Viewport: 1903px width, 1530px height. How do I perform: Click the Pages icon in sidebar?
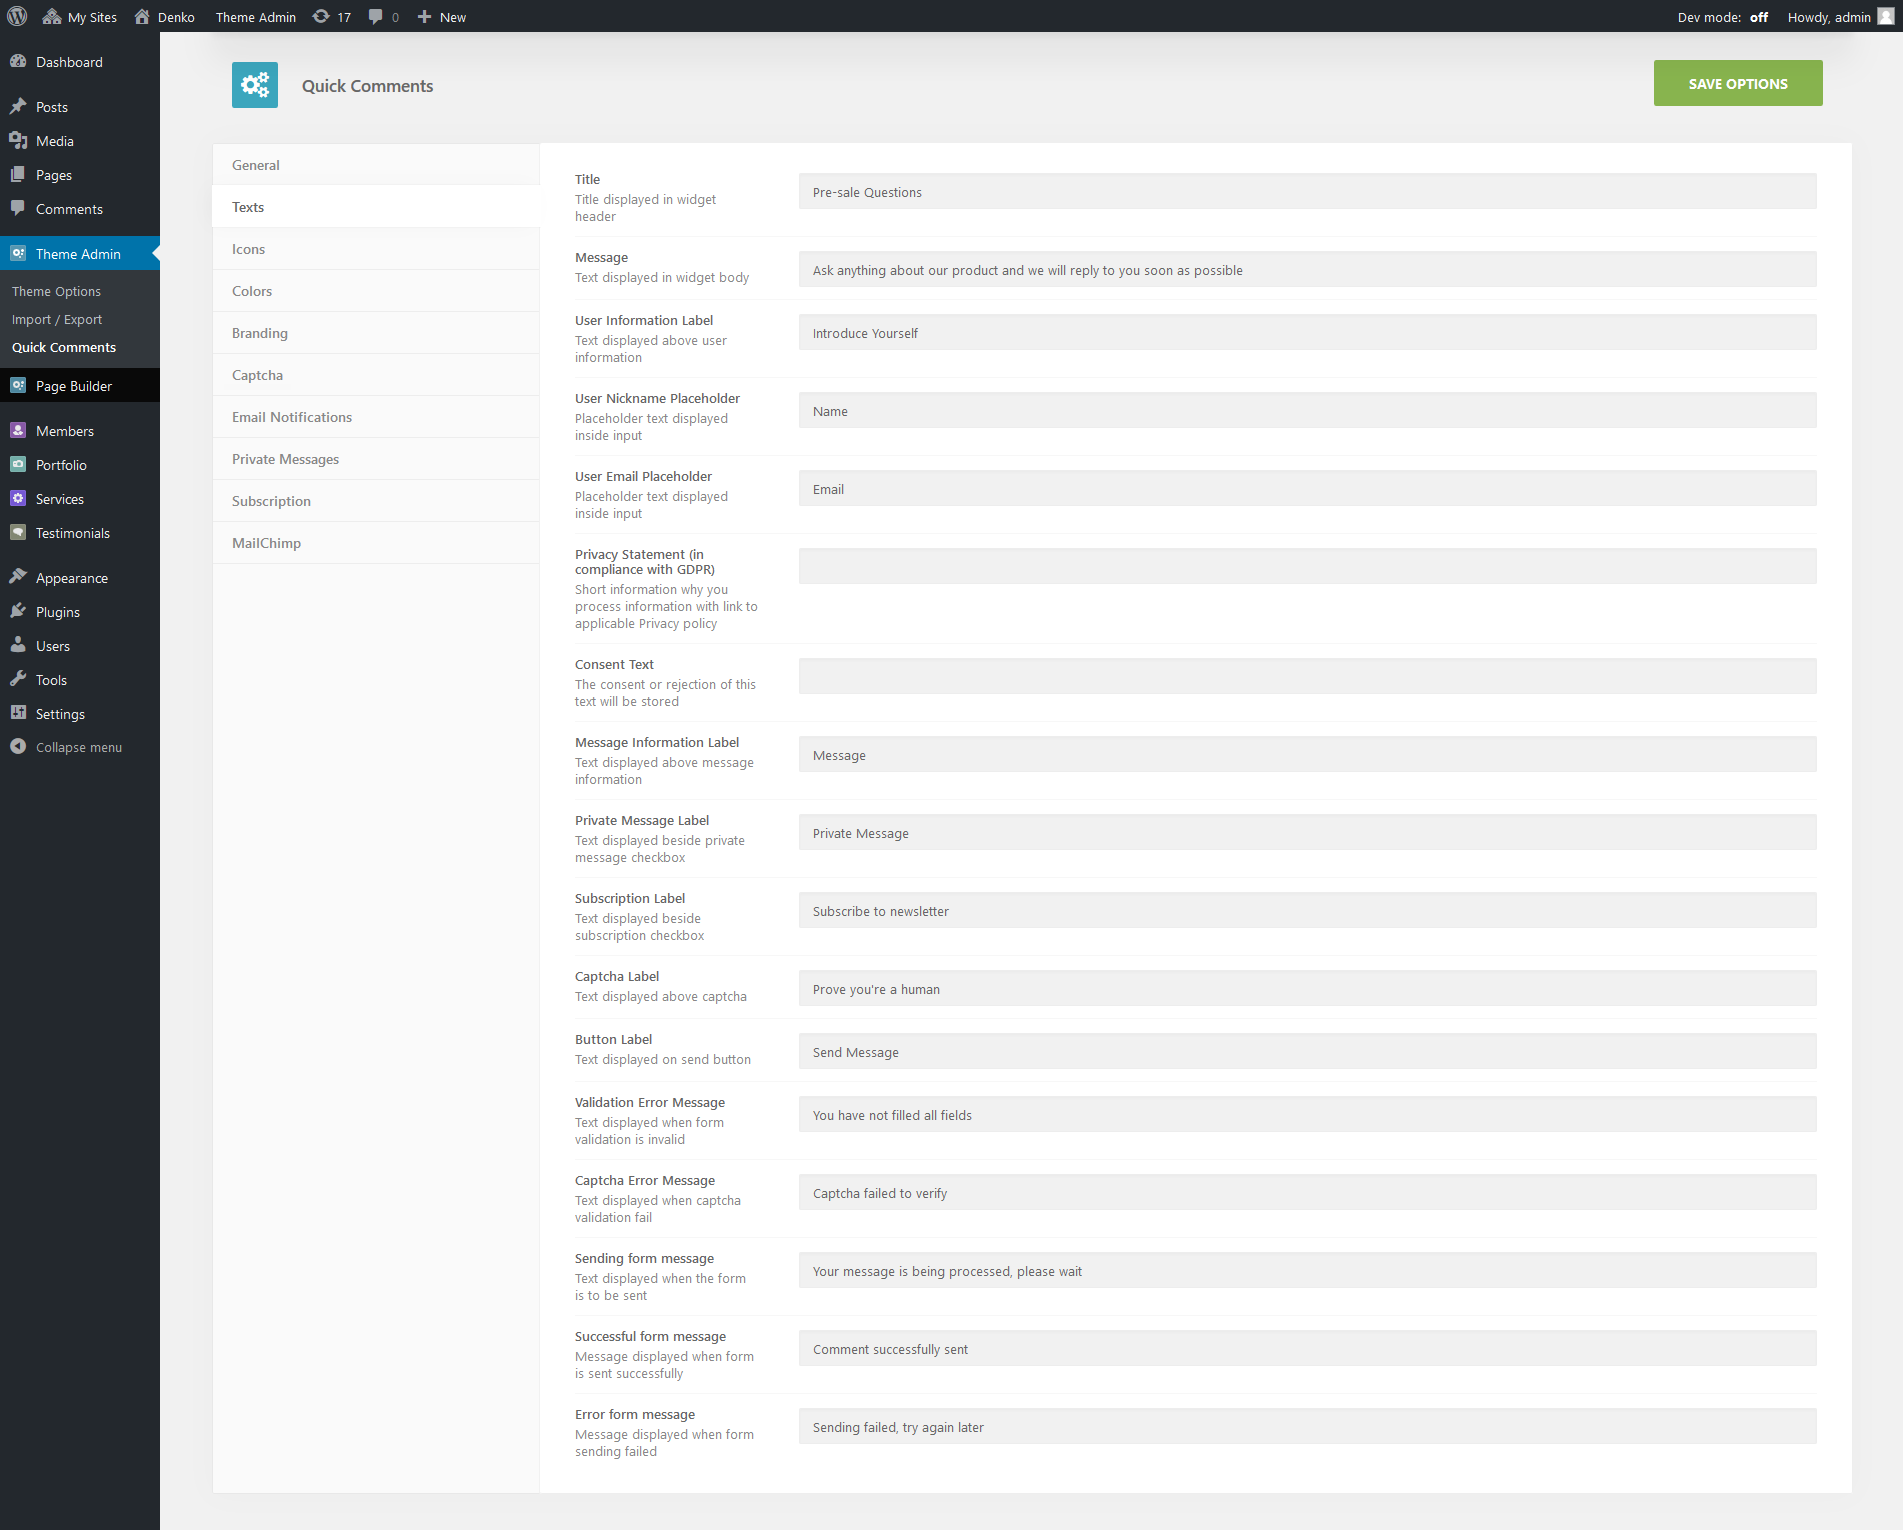(18, 174)
